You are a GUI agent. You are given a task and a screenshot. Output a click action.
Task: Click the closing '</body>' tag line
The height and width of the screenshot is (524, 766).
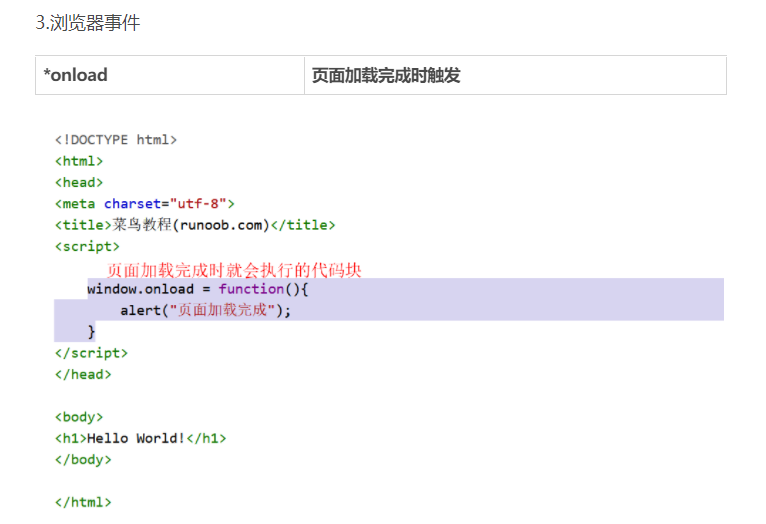(83, 460)
